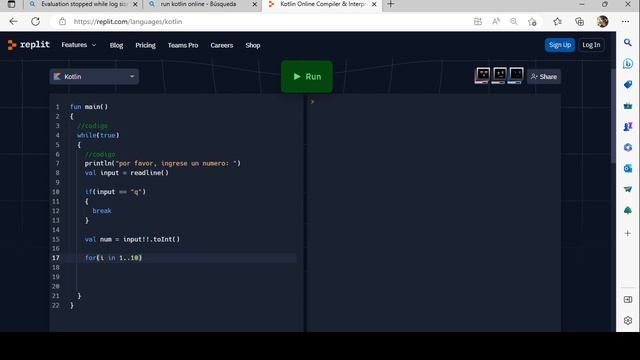Screen dimensions: 640x360
Task: Open sidebar search
Action: tap(628, 42)
